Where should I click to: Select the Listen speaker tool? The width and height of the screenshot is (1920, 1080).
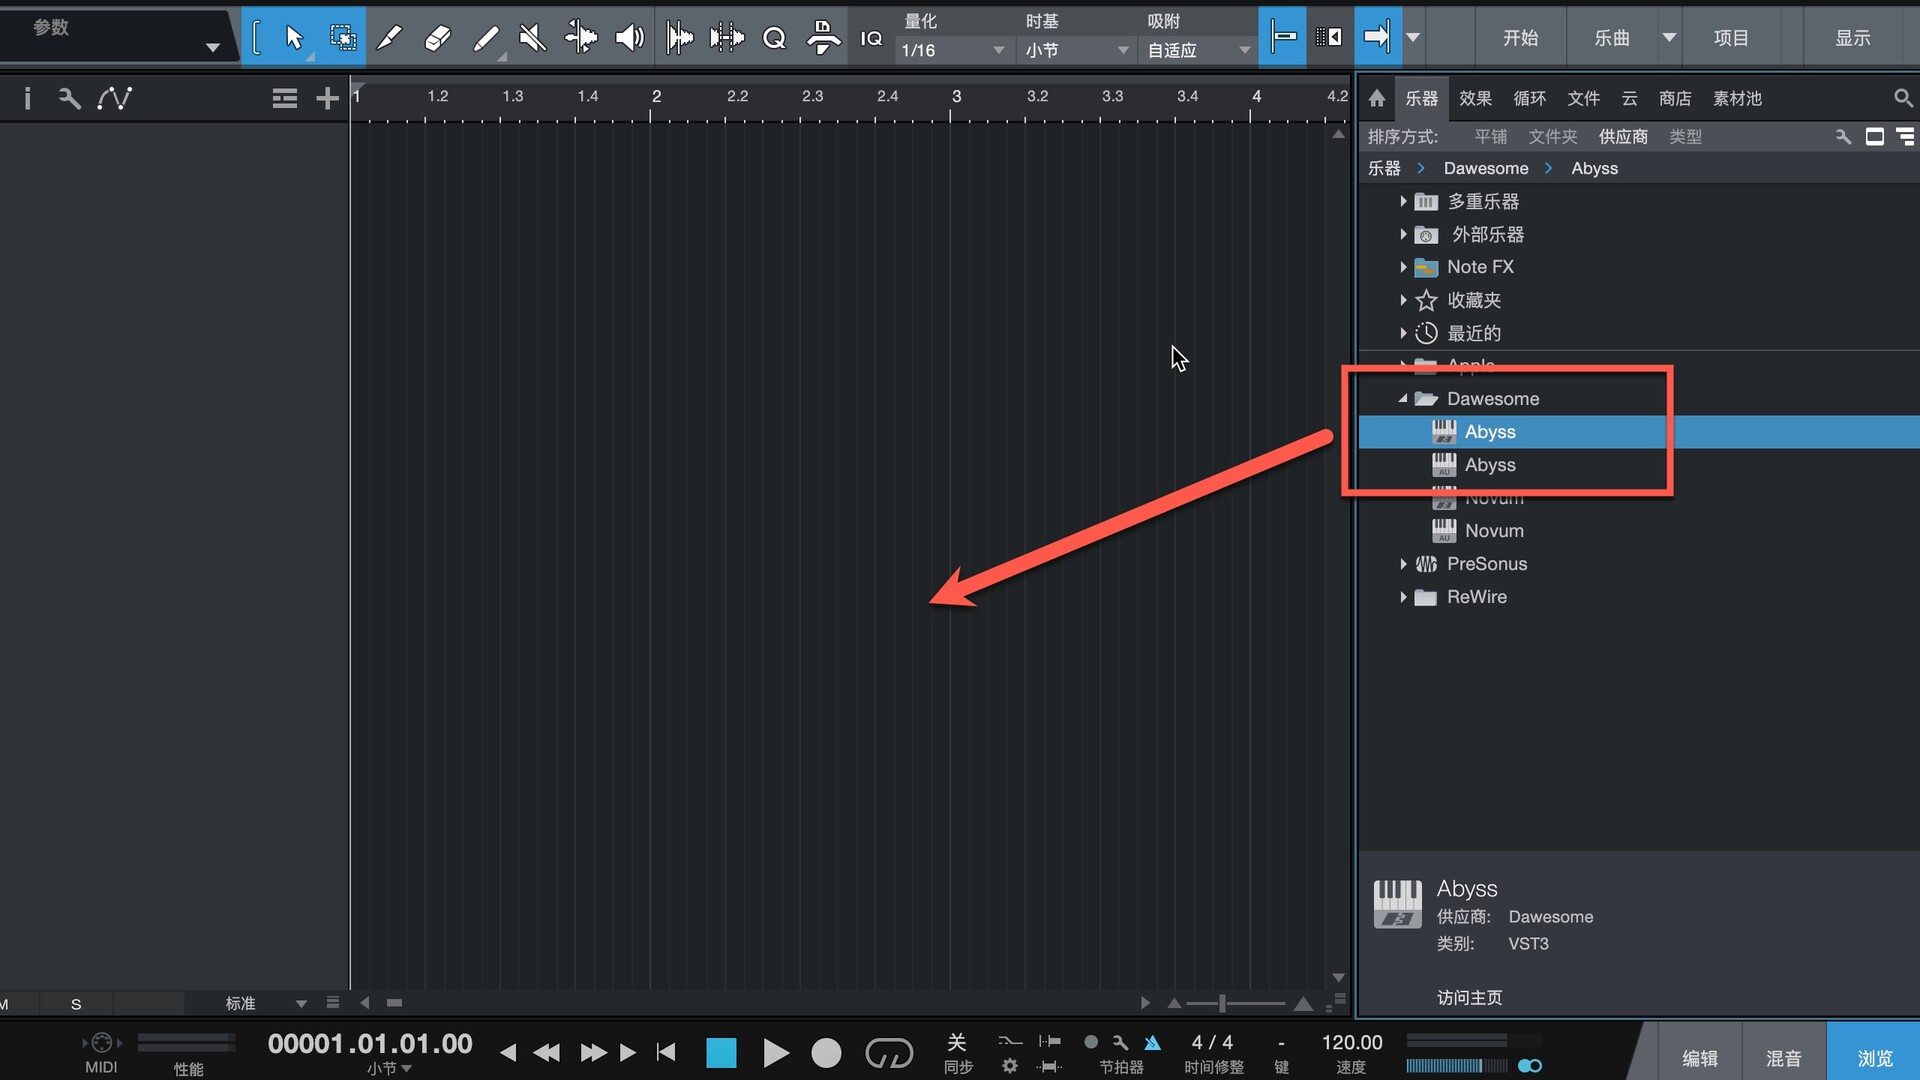[x=628, y=38]
